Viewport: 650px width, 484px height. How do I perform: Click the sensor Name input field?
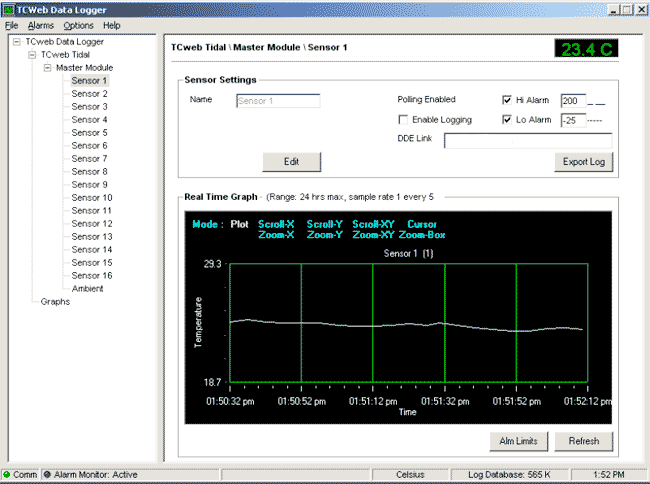[278, 101]
